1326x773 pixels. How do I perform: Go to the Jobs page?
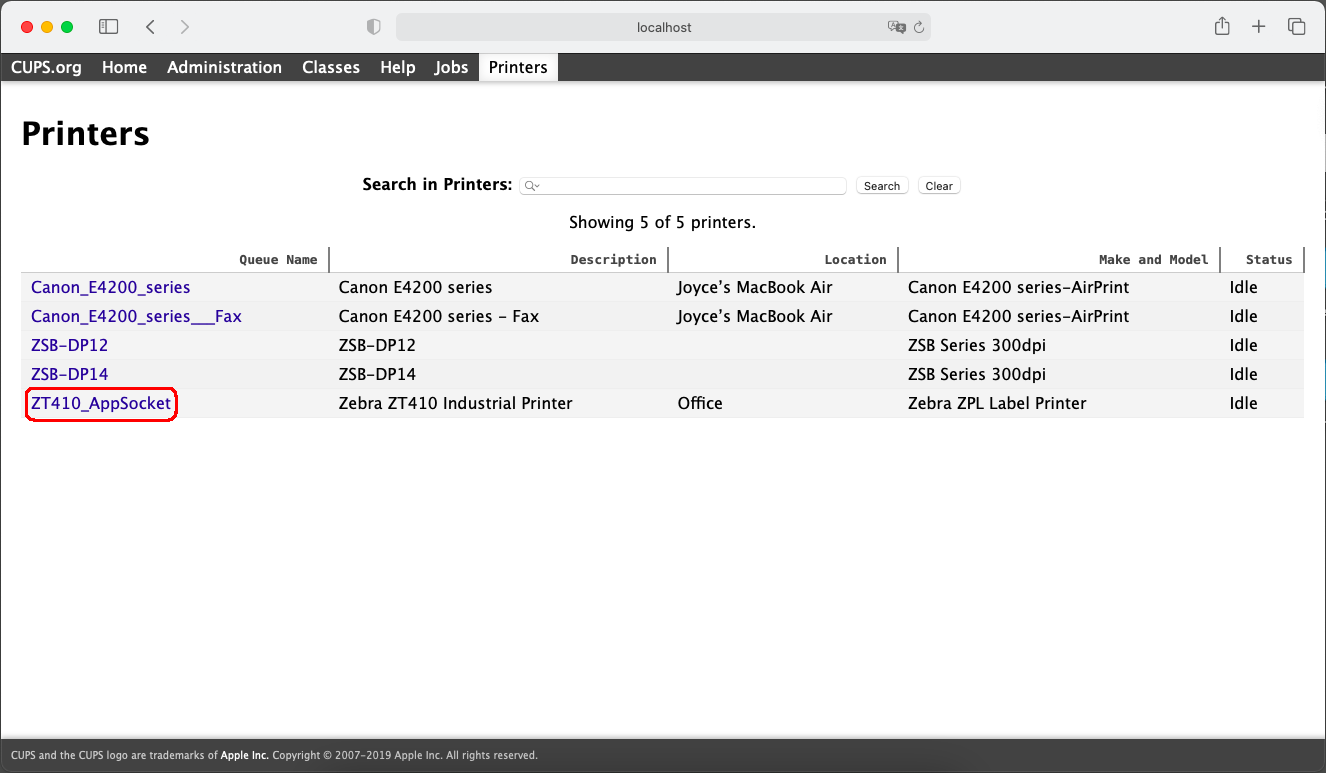[x=451, y=67]
